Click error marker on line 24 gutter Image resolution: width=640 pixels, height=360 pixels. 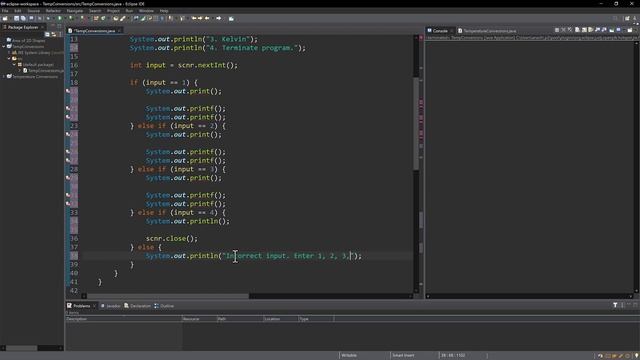68,134
